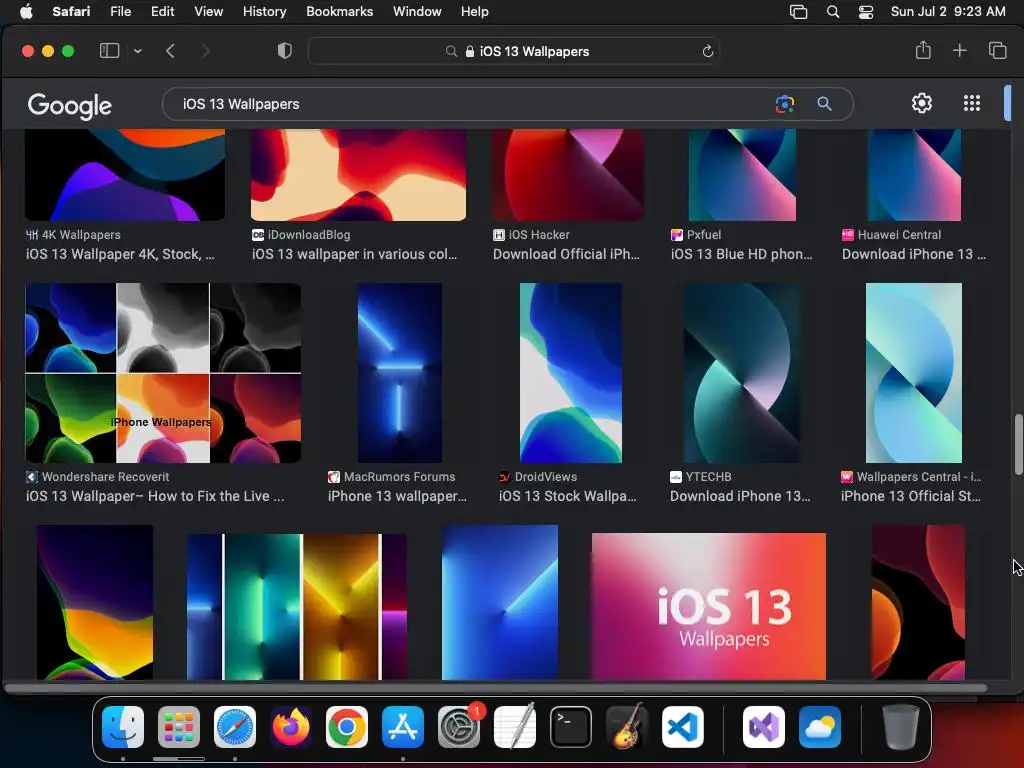Open the date and time in menu bar
This screenshot has width=1024, height=768.
pyautogui.click(x=948, y=12)
